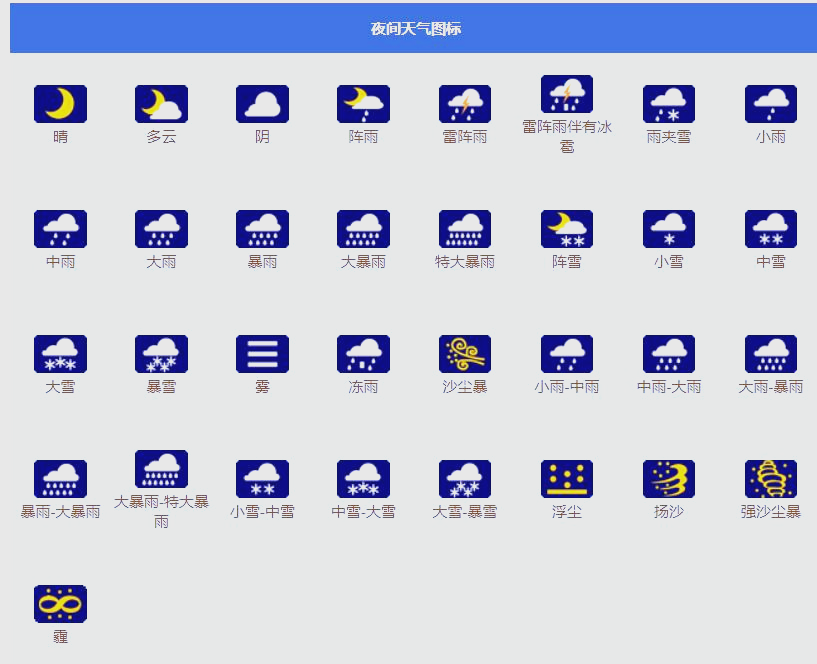Image resolution: width=817 pixels, height=664 pixels.
Task: Click the 阴 overcast cloud icon
Action: pyautogui.click(x=263, y=104)
